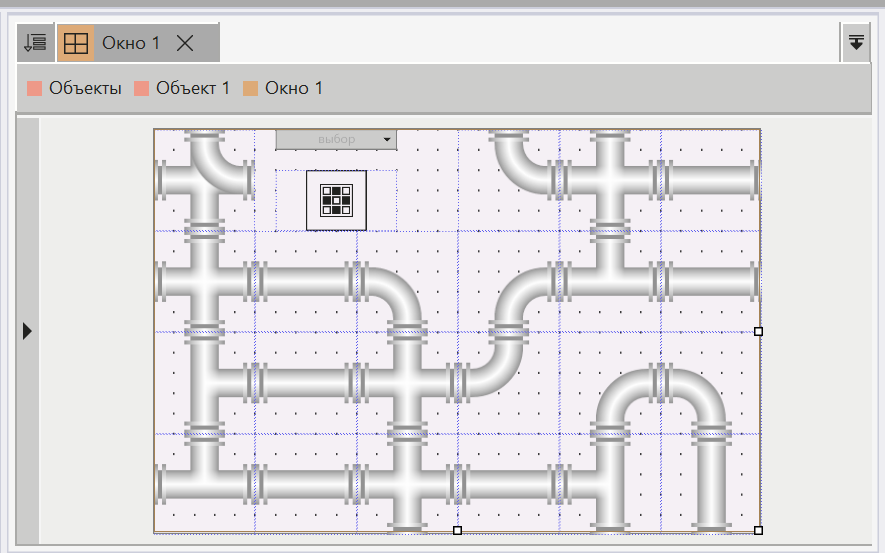This screenshot has width=885, height=553.
Task: Click the bottom-right corner resize handle
Action: coord(758,530)
